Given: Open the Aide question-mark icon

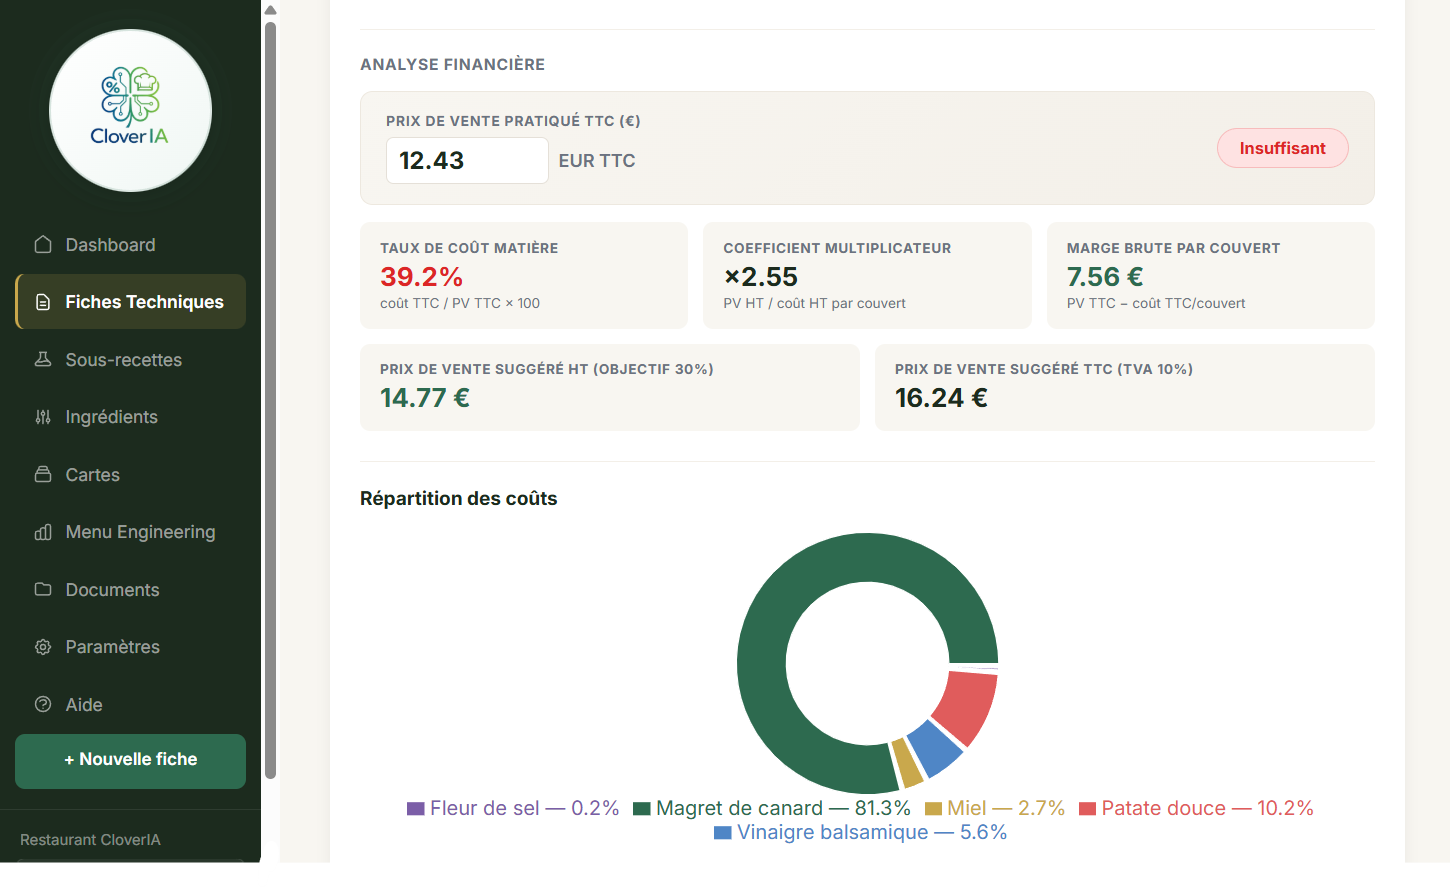Looking at the screenshot, I should pyautogui.click(x=43, y=704).
